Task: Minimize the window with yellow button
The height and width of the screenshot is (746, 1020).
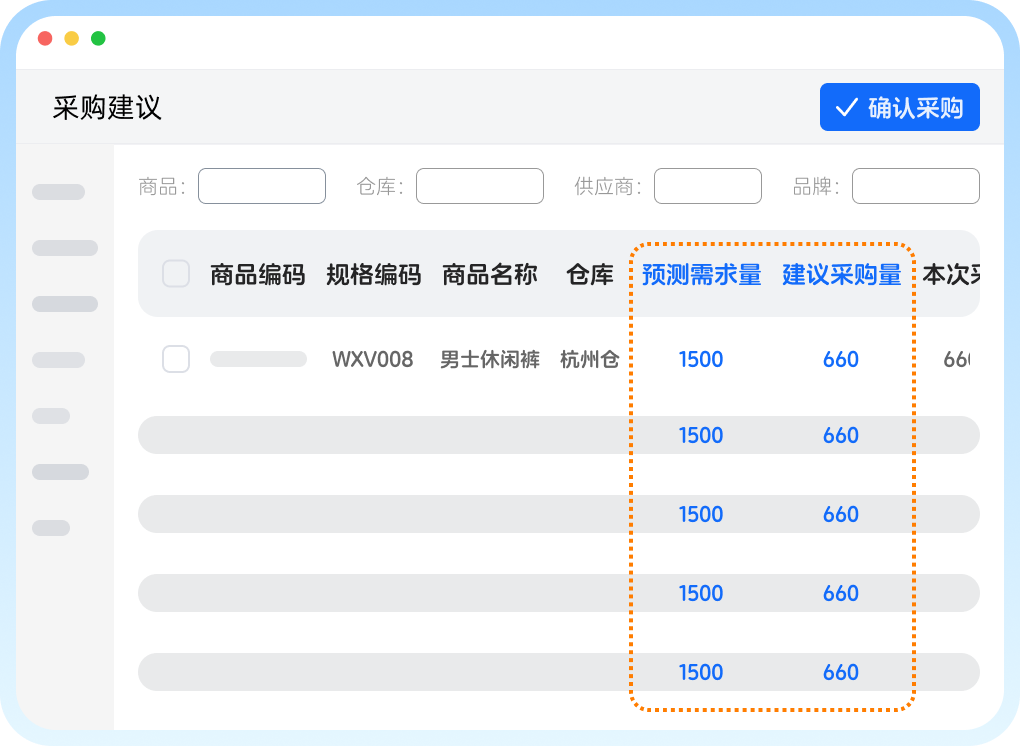Action: [72, 39]
